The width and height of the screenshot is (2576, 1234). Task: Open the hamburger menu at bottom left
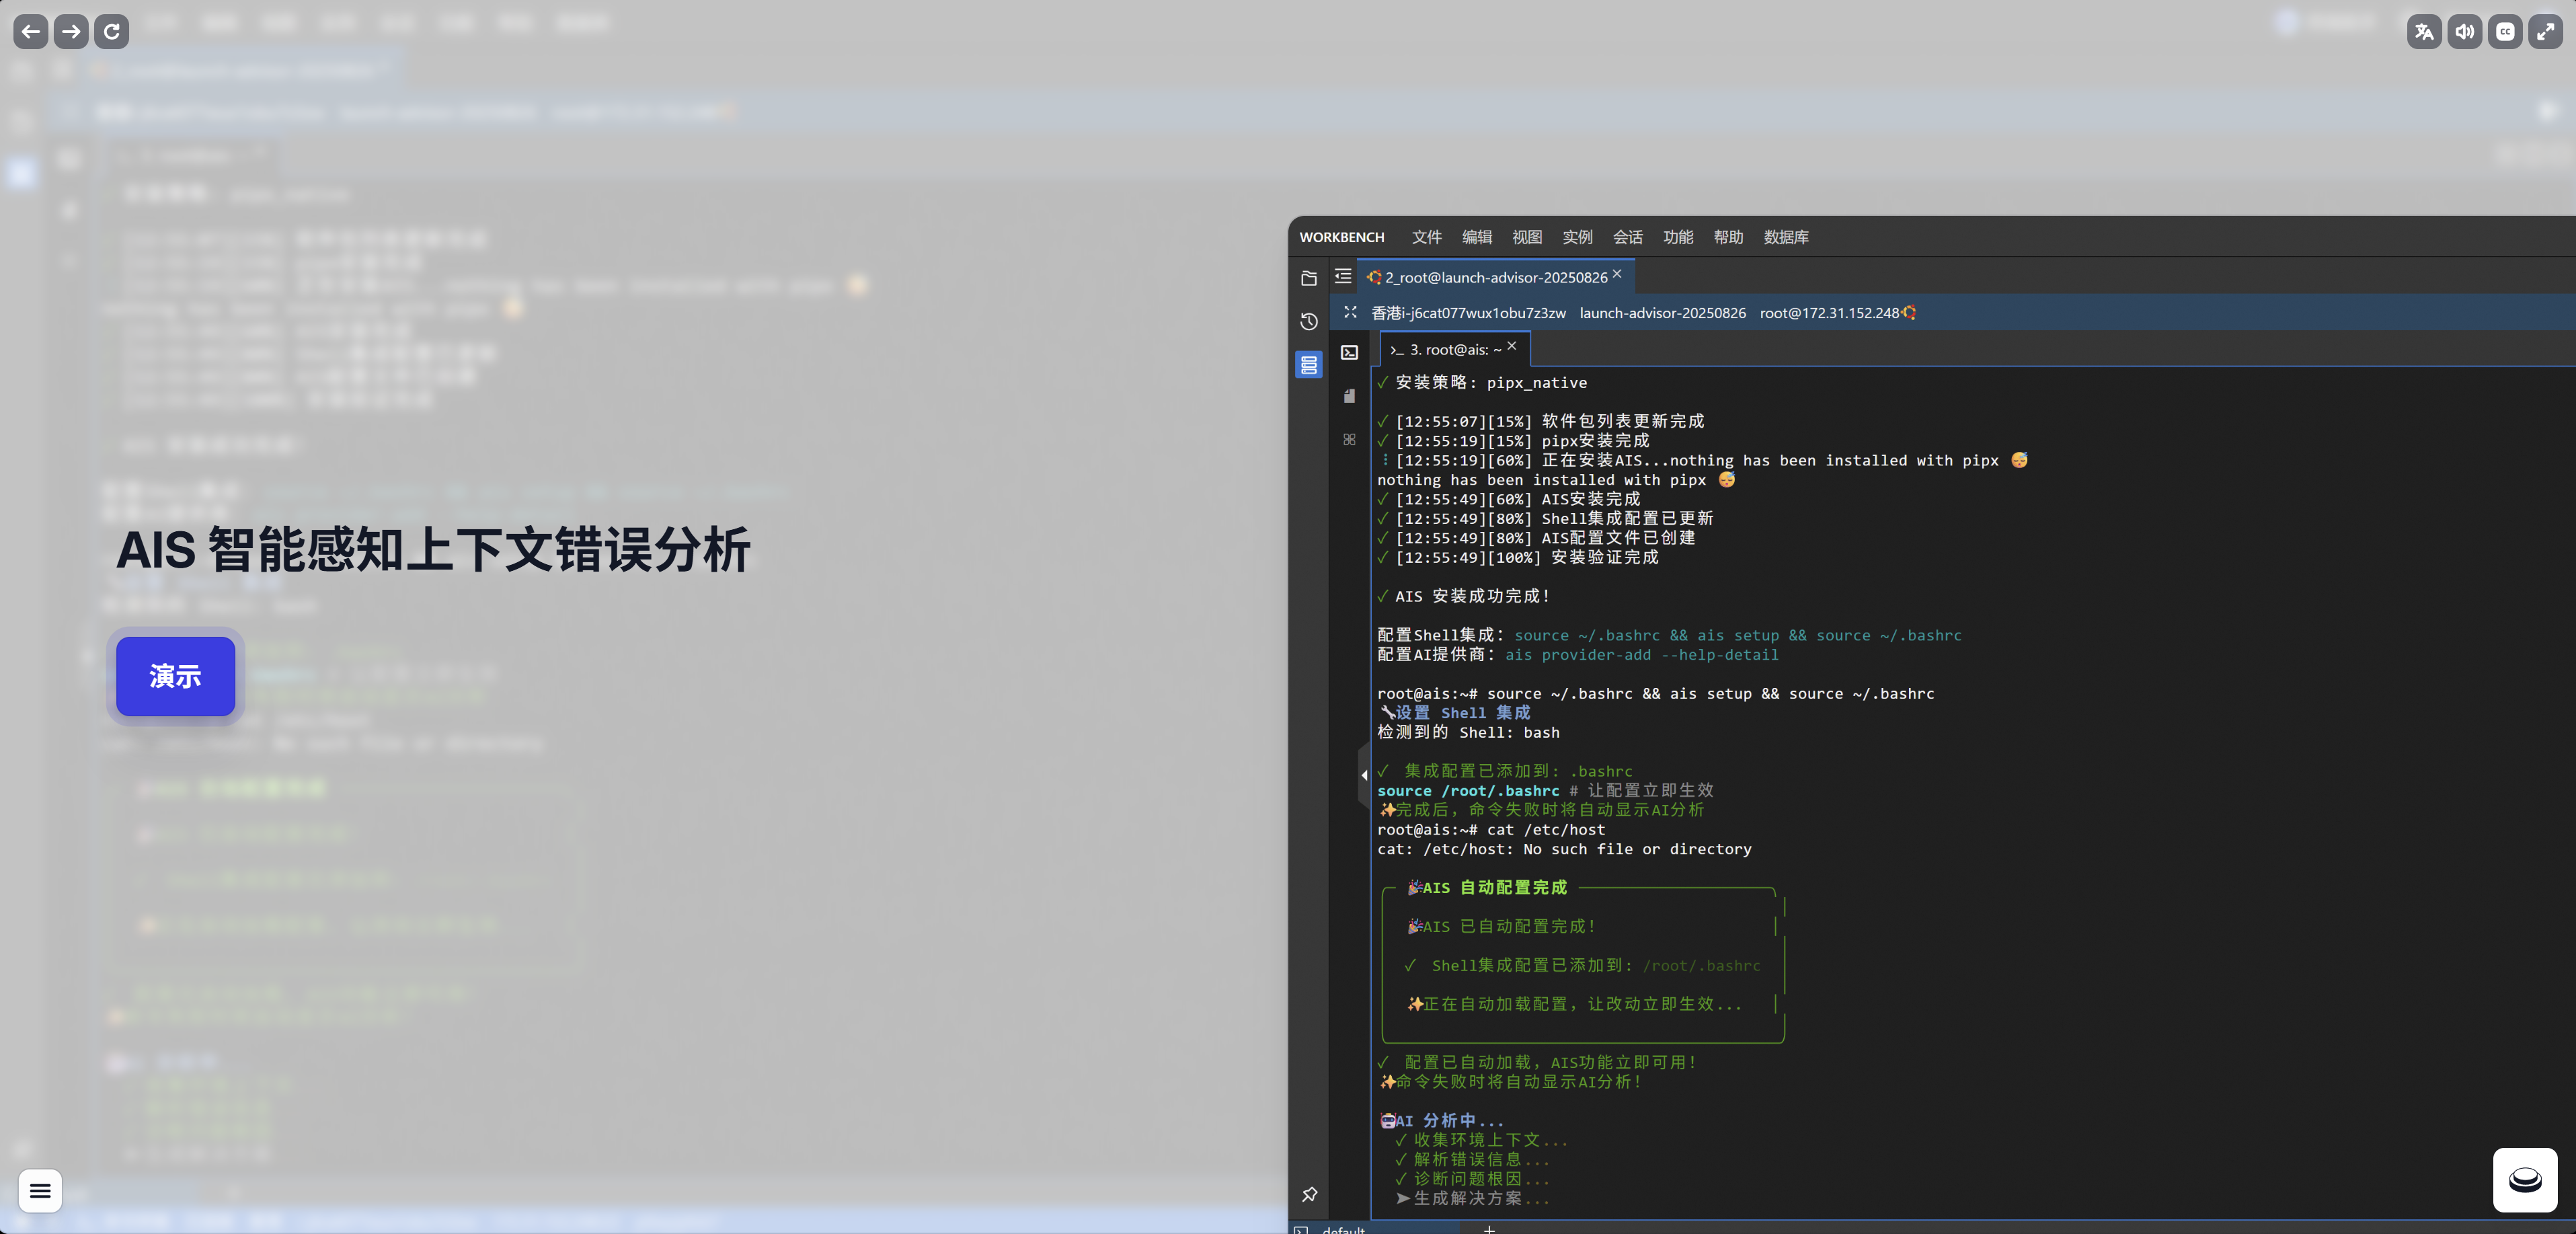coord(40,1190)
